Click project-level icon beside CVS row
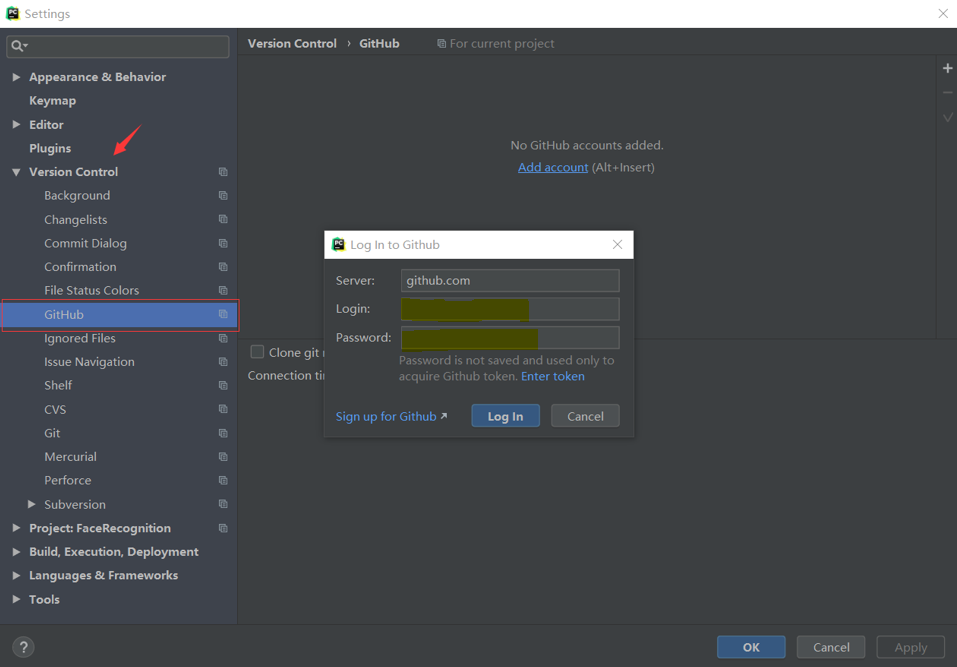The image size is (957, 667). coord(223,409)
